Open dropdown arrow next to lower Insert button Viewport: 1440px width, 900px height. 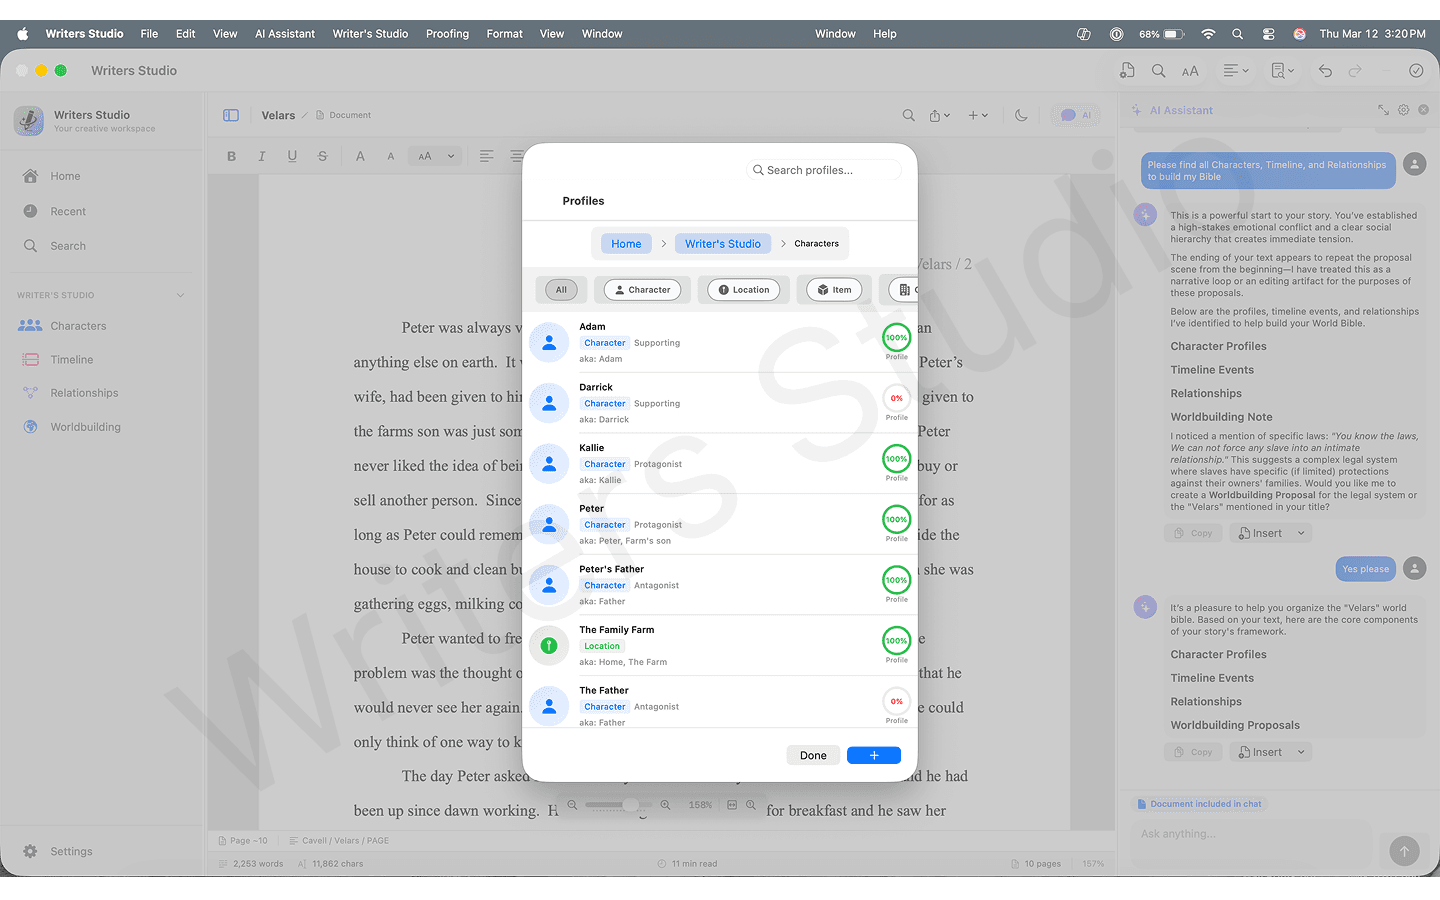(x=1301, y=752)
